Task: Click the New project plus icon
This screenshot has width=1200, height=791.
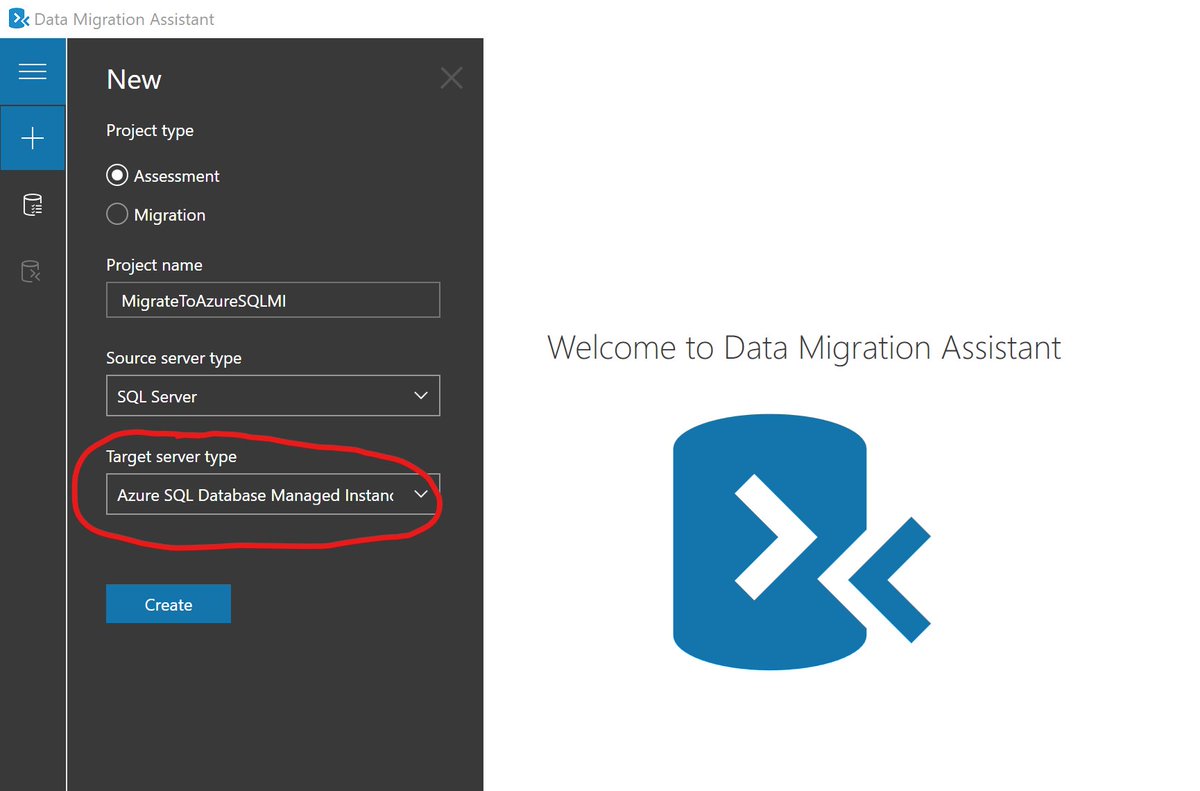Action: pos(33,138)
